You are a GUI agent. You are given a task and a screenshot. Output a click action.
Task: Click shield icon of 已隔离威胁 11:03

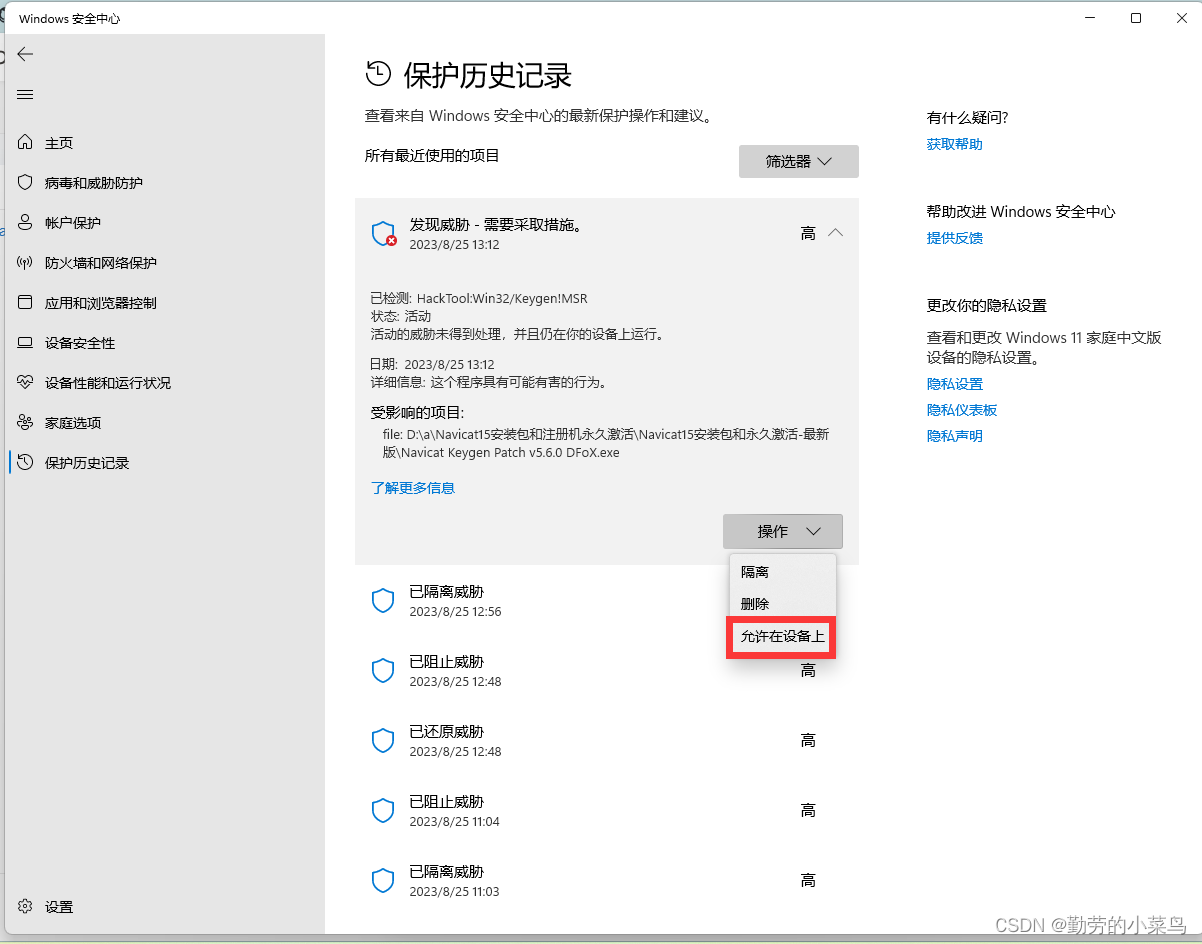click(x=383, y=881)
